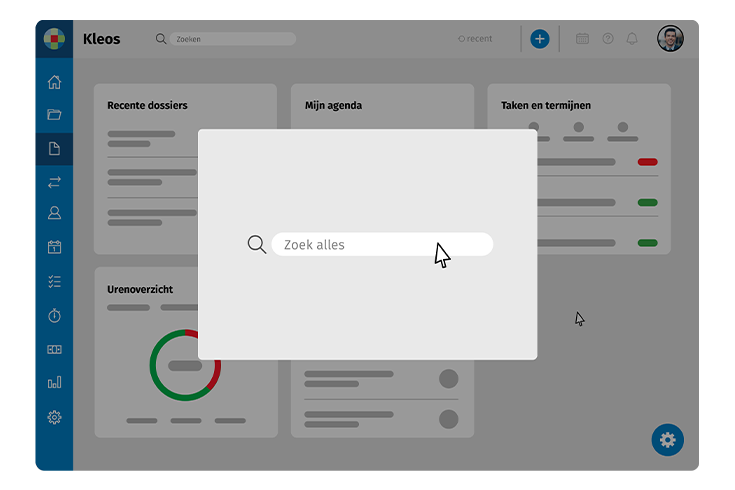Open the user profile avatar menu
The width and height of the screenshot is (735, 490).
point(670,39)
